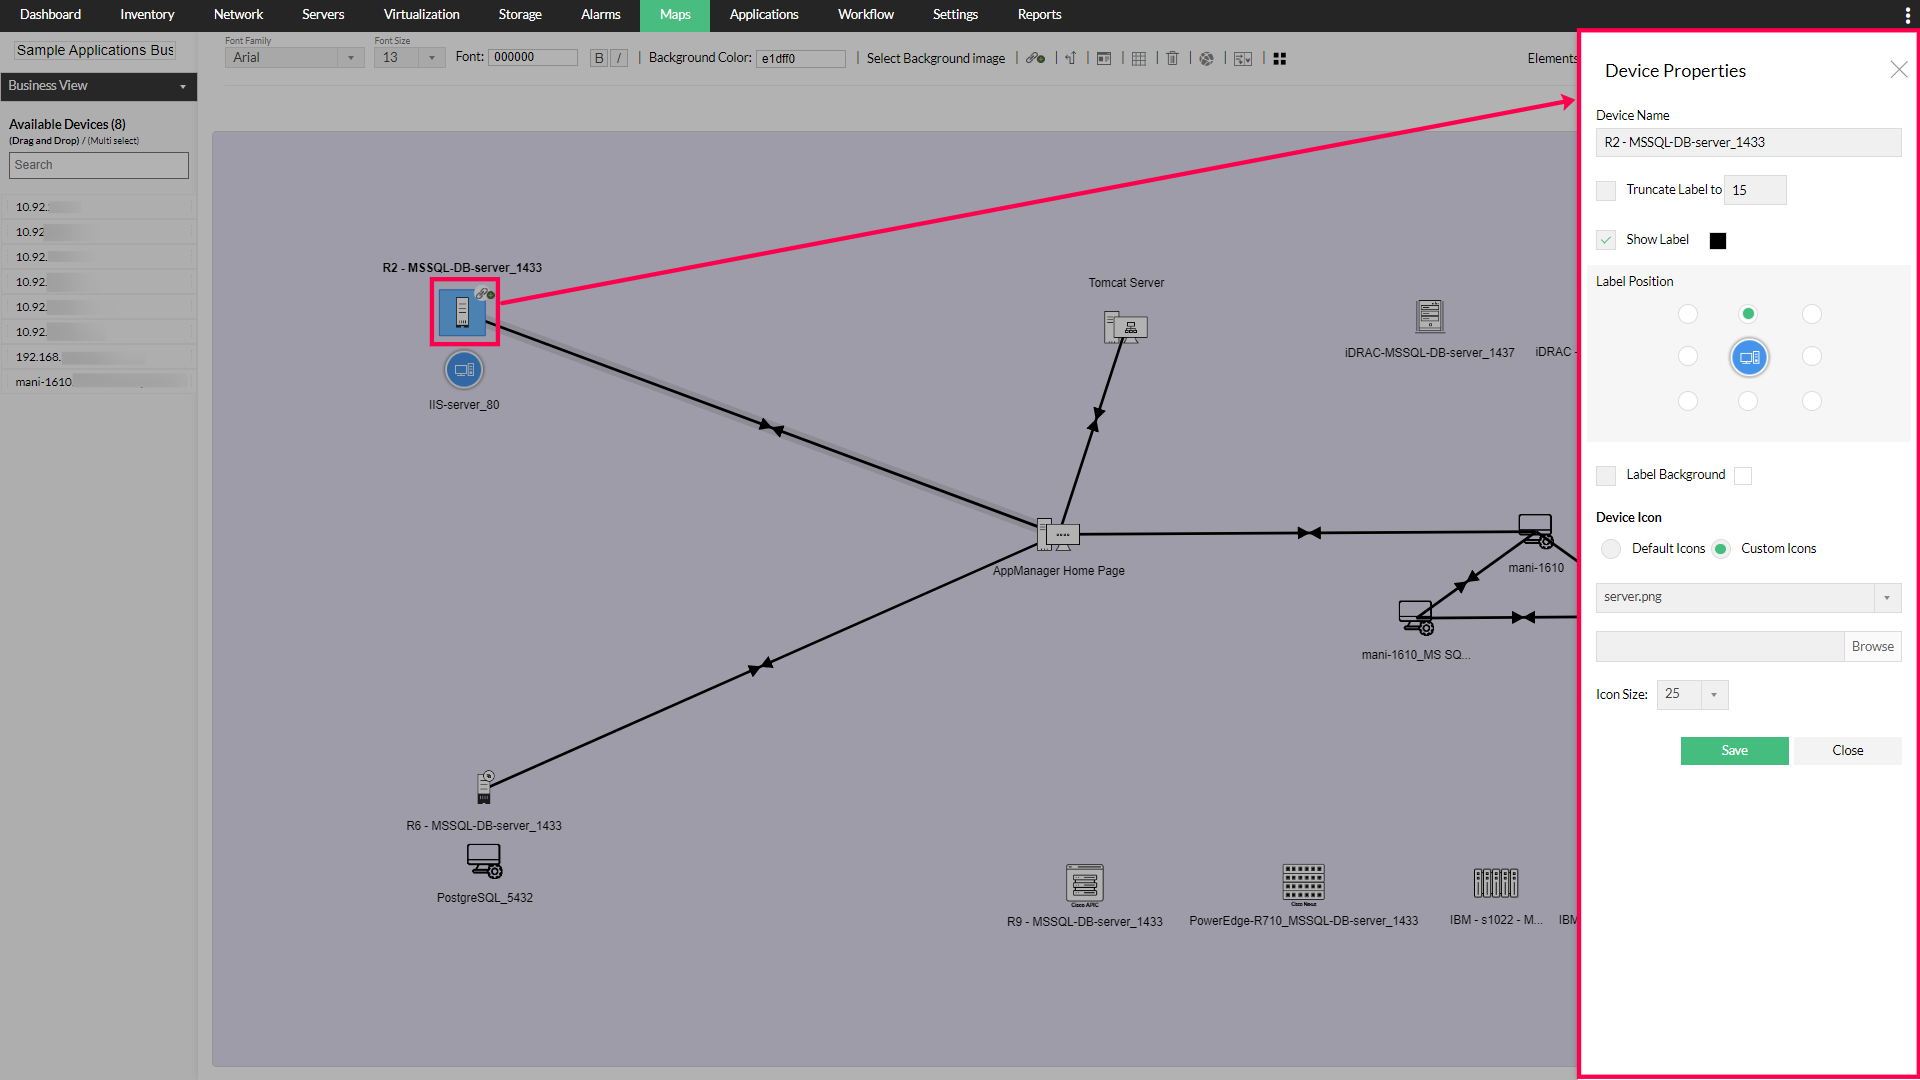The height and width of the screenshot is (1080, 1920).
Task: Open the Alarms menu tab
Action: click(x=600, y=14)
